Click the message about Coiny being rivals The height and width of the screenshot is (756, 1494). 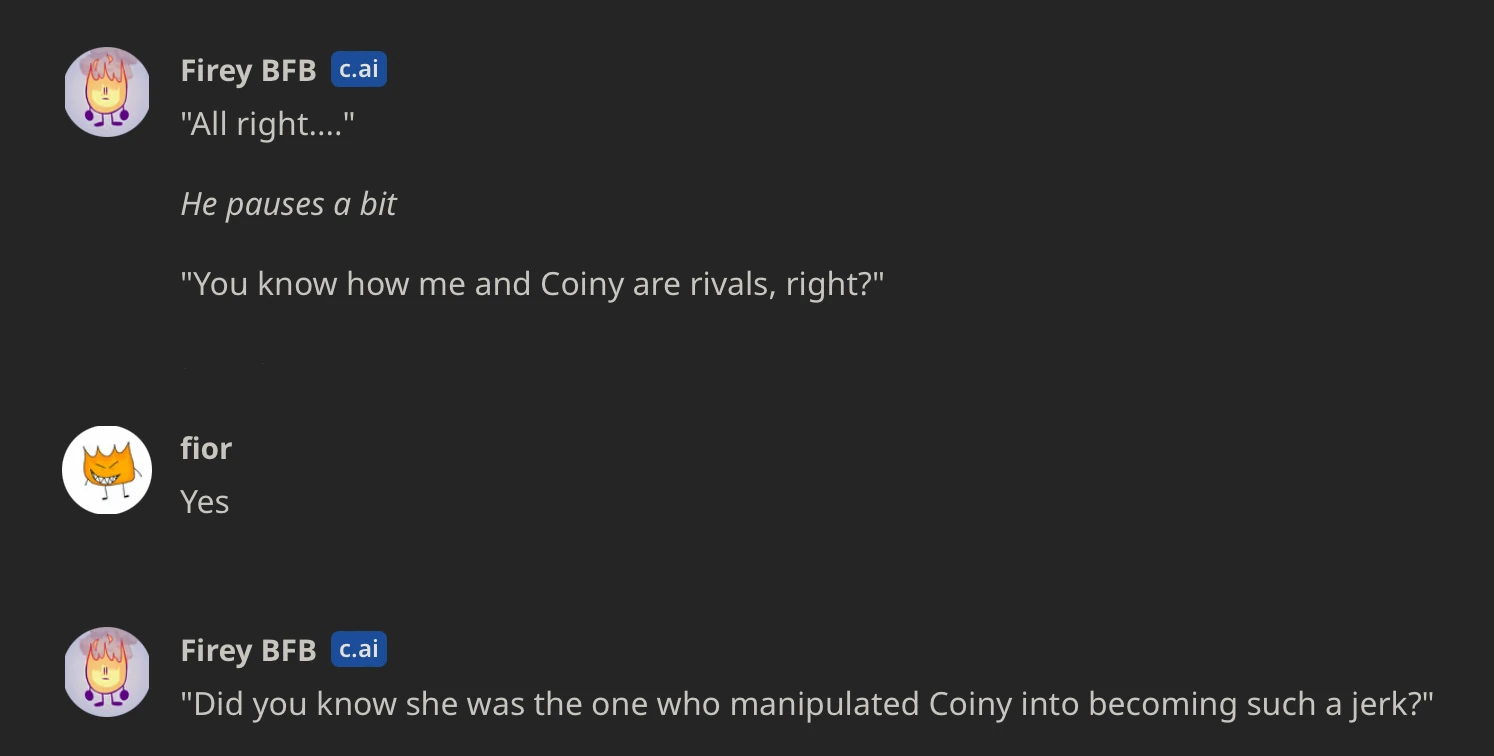click(530, 283)
